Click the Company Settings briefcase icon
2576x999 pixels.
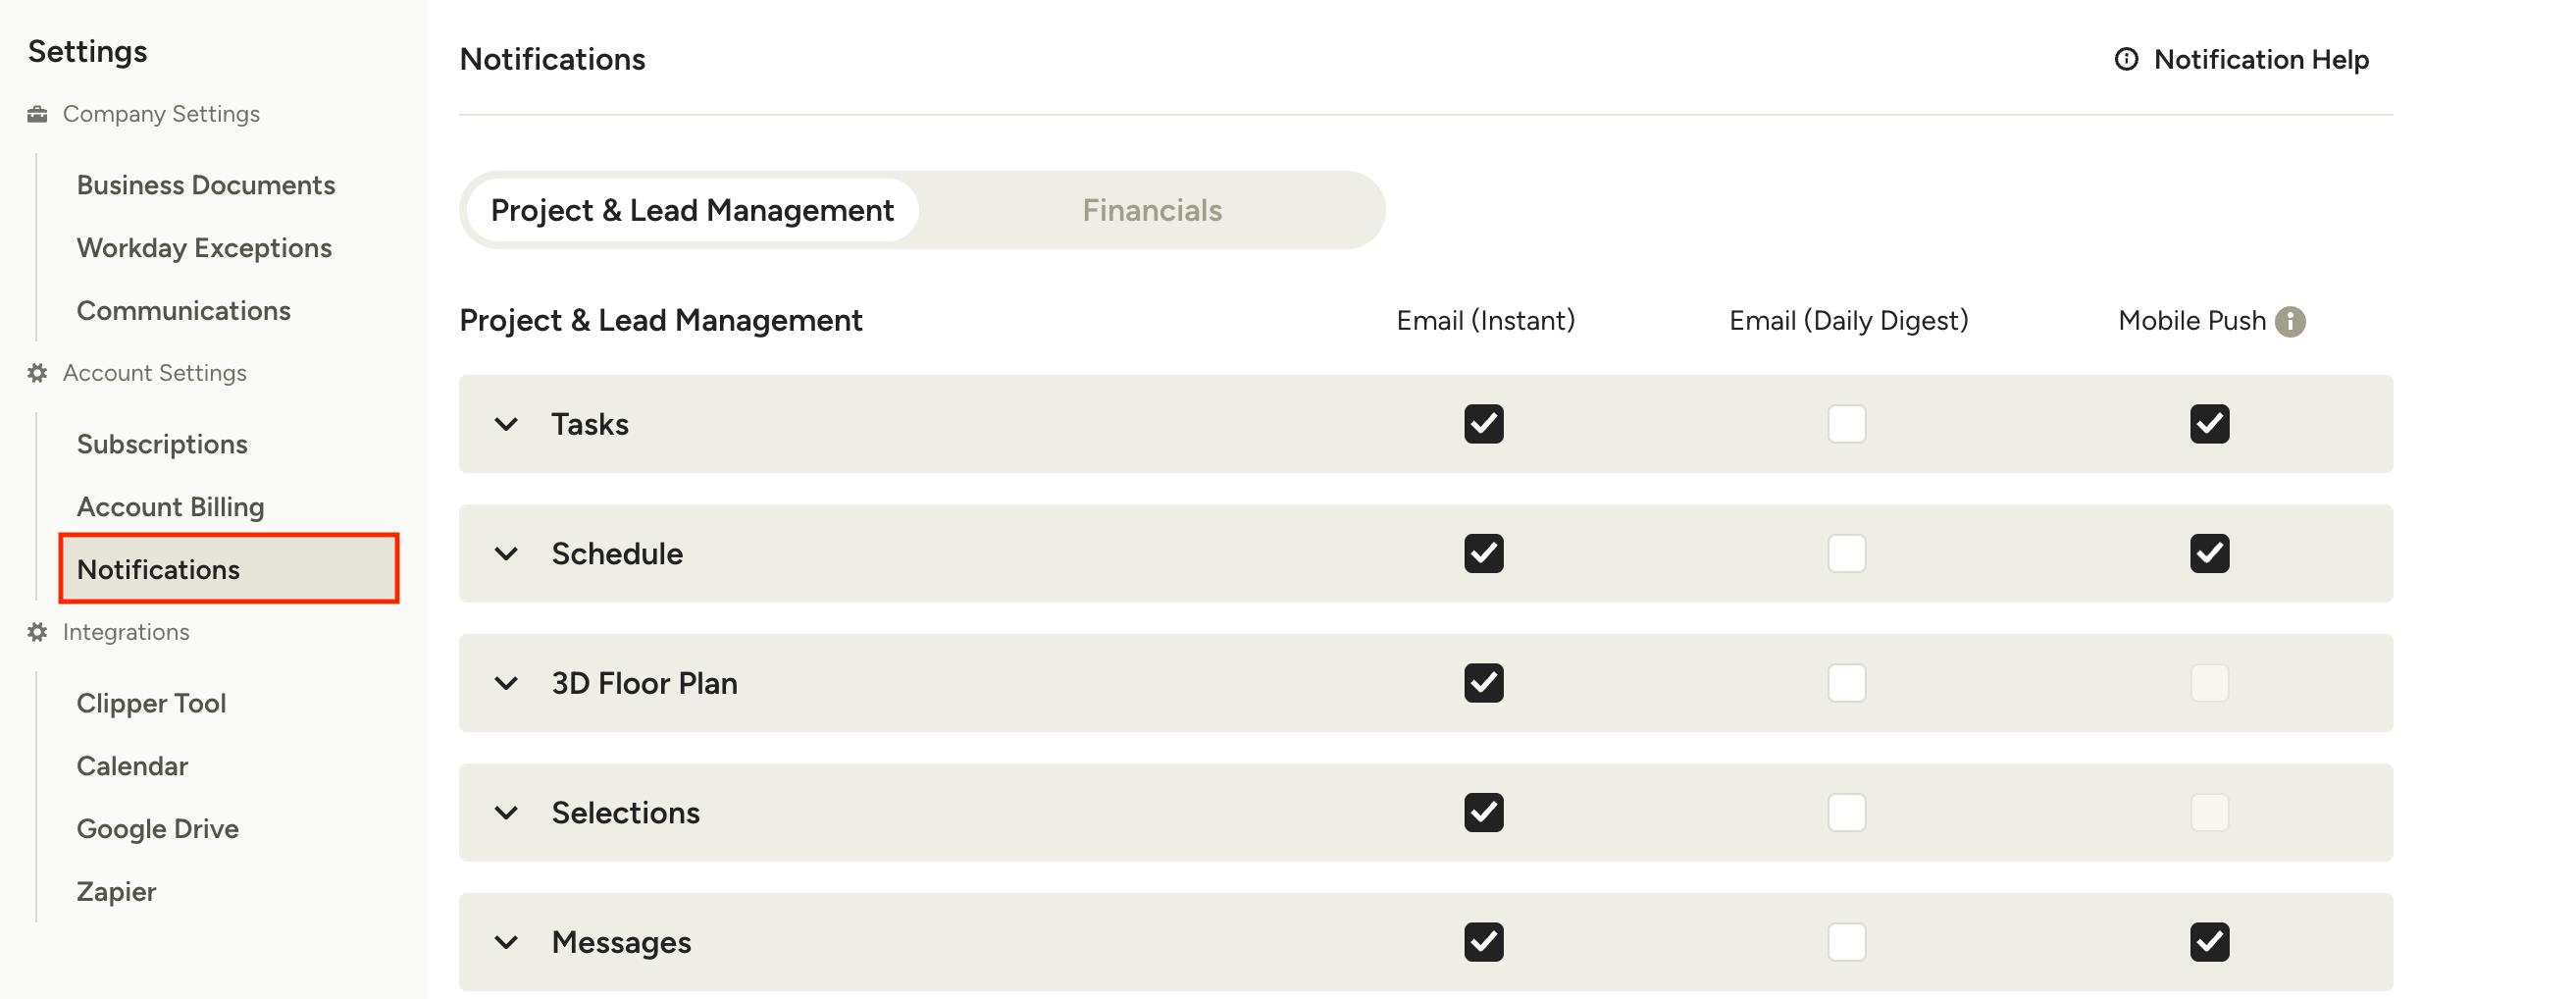[x=37, y=114]
